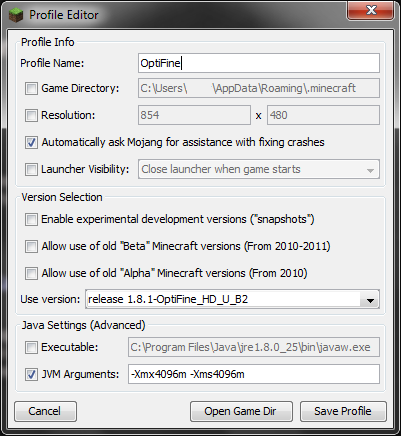The width and height of the screenshot is (401, 436).
Task: Enable the Launcher Visibility checkbox
Action: point(31,169)
